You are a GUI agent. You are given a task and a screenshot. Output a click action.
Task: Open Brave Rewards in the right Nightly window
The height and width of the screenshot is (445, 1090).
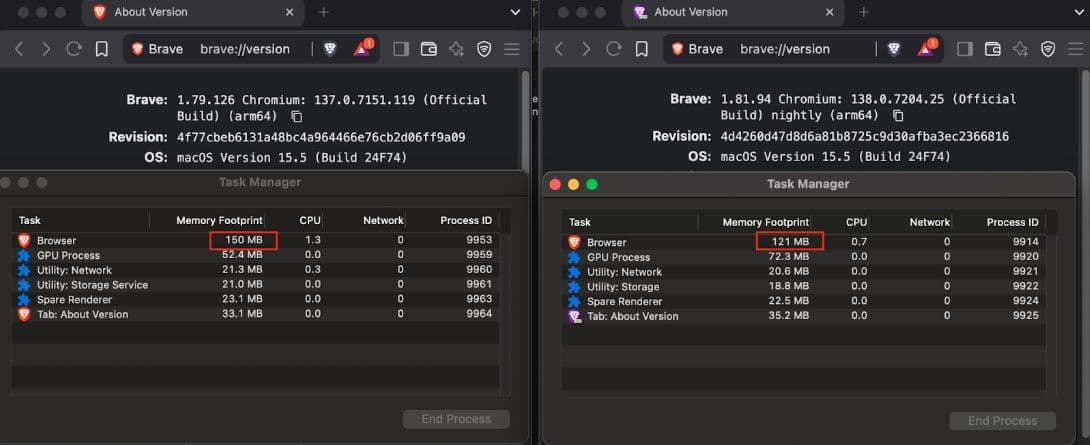point(927,48)
